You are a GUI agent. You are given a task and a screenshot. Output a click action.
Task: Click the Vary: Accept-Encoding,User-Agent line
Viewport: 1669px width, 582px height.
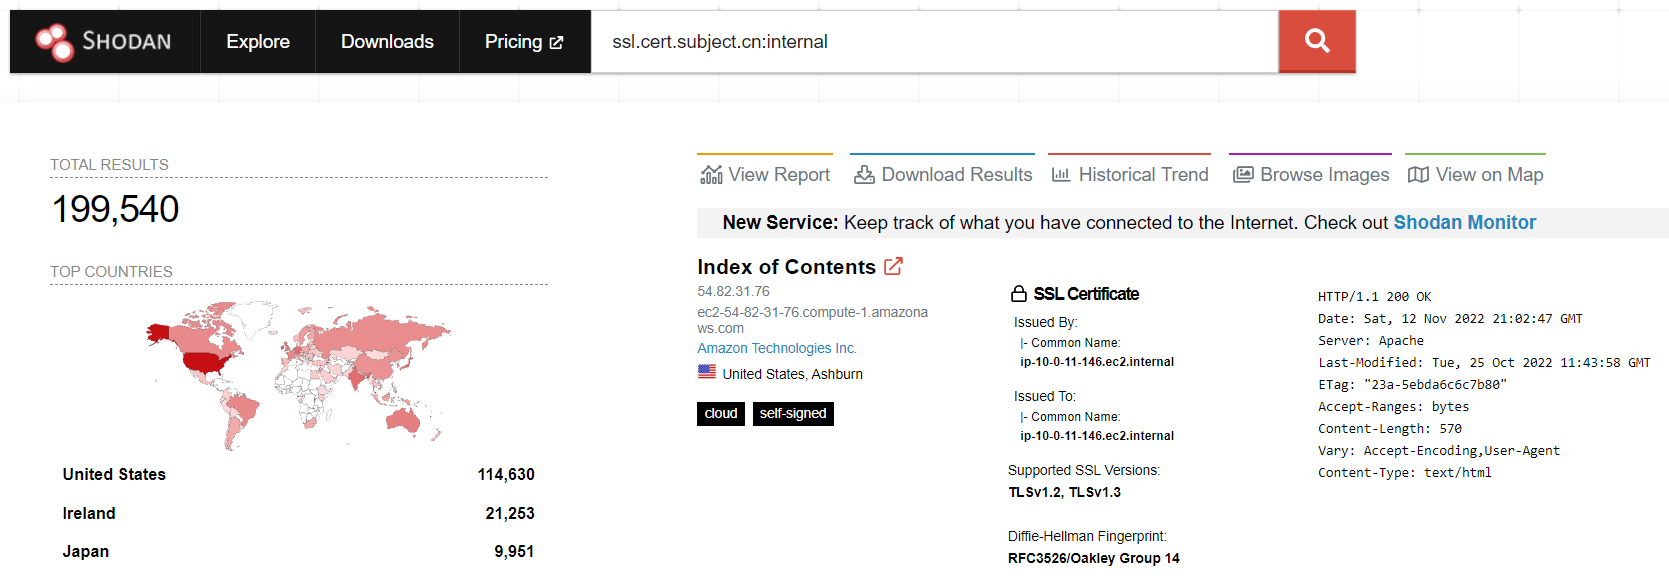point(1438,451)
